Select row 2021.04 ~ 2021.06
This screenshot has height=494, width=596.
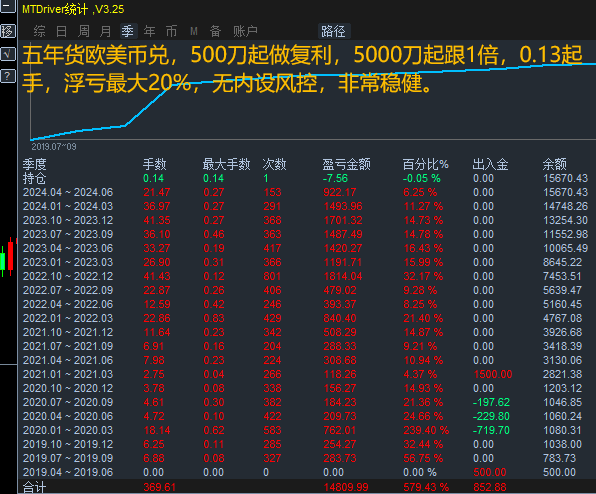tap(306, 360)
